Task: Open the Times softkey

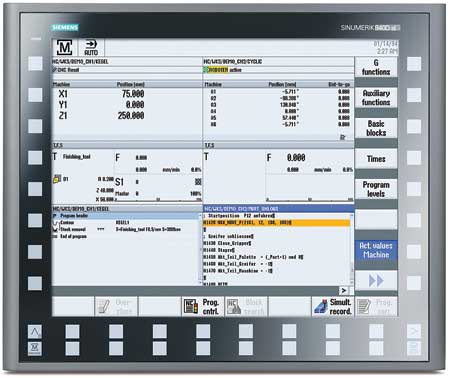Action: (376, 159)
